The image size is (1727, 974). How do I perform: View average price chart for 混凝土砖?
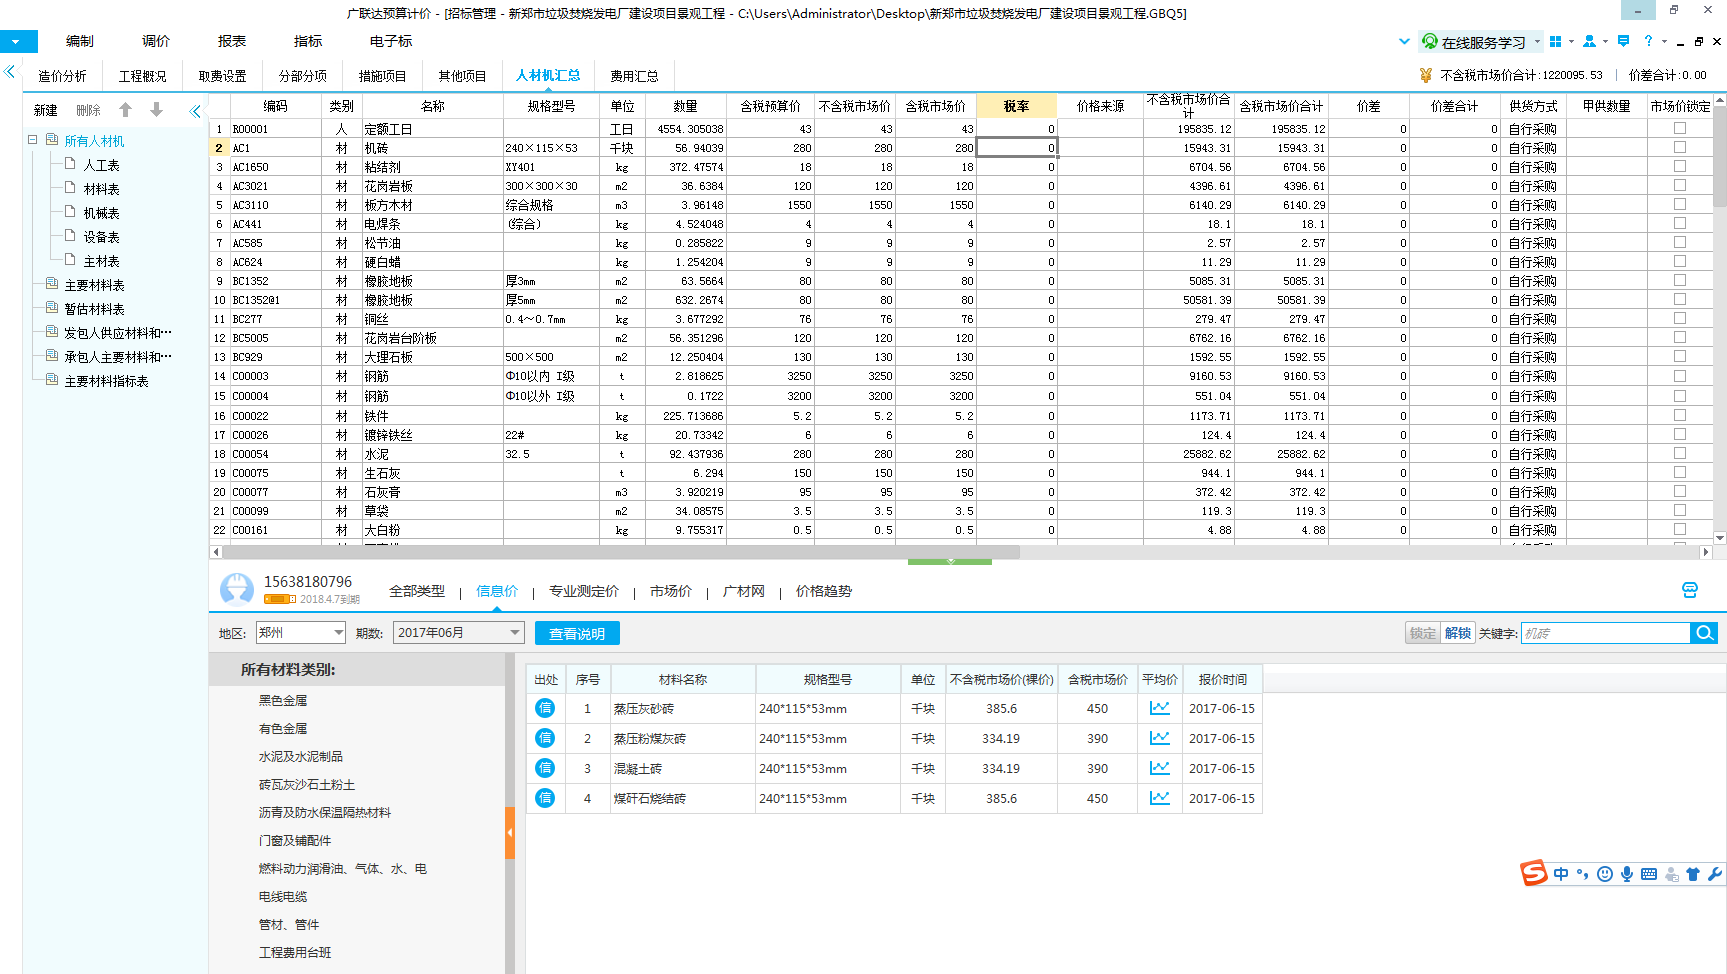[1159, 768]
